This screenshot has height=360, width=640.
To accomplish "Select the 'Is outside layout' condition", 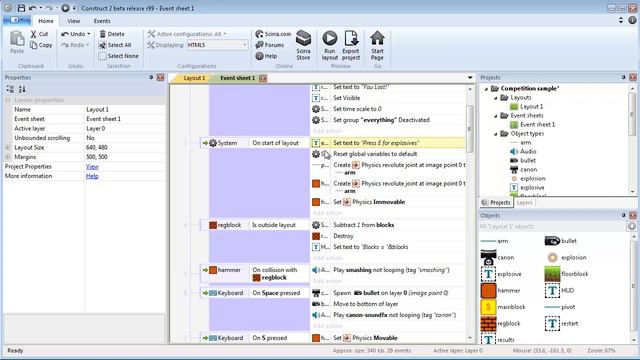I will coord(274,225).
